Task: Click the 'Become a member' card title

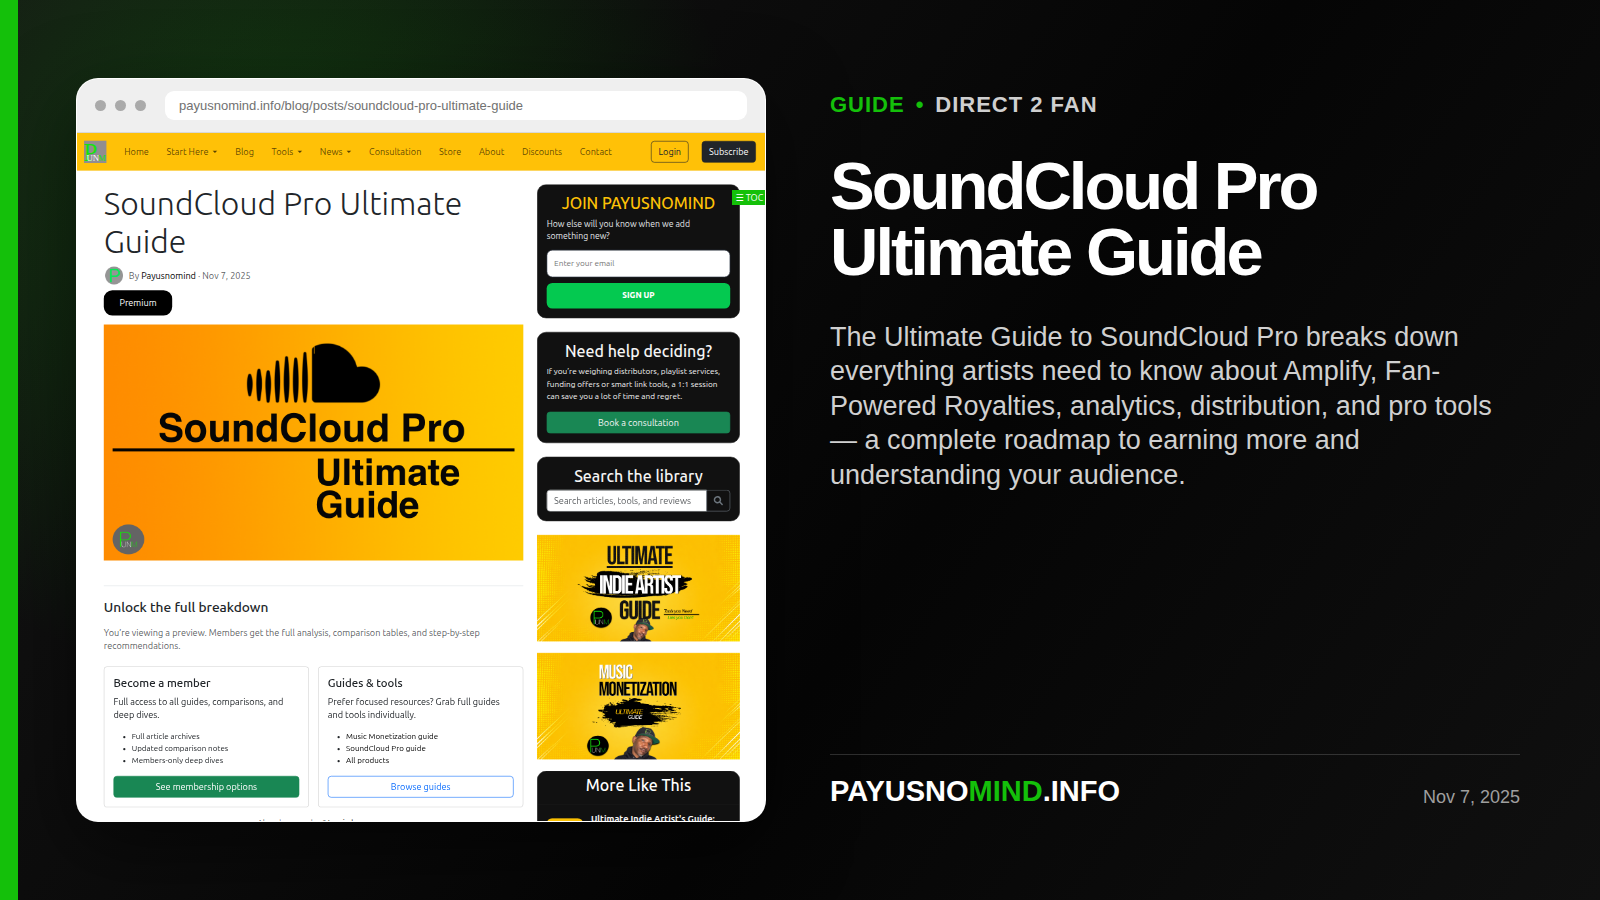Action: (x=162, y=683)
